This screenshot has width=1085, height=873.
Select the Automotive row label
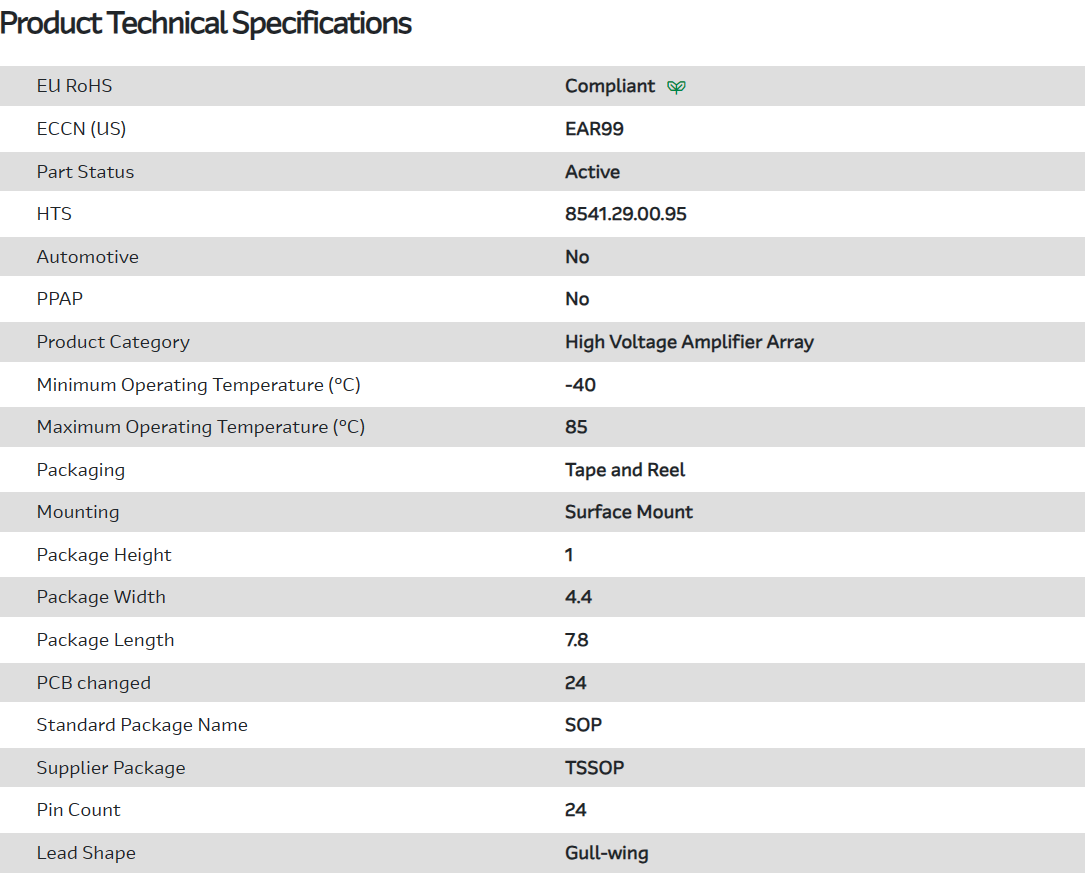(87, 257)
